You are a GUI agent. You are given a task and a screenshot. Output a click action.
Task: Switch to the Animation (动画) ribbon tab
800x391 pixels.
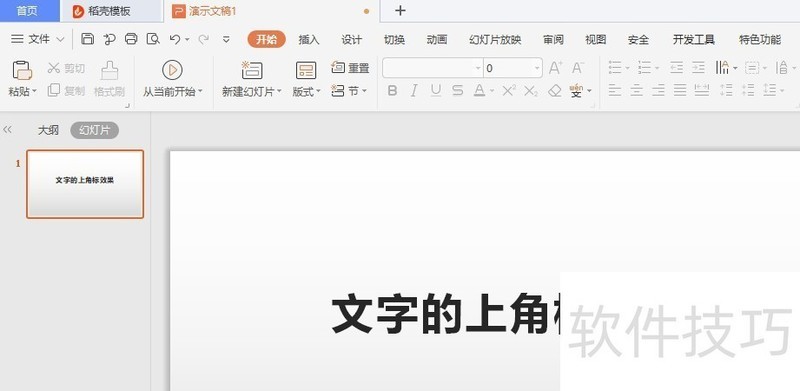(x=437, y=40)
